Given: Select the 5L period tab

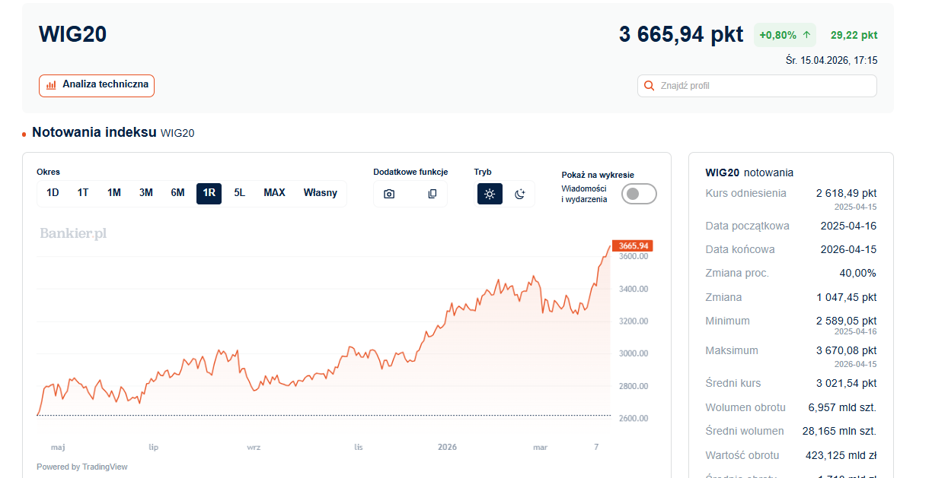Looking at the screenshot, I should 239,193.
